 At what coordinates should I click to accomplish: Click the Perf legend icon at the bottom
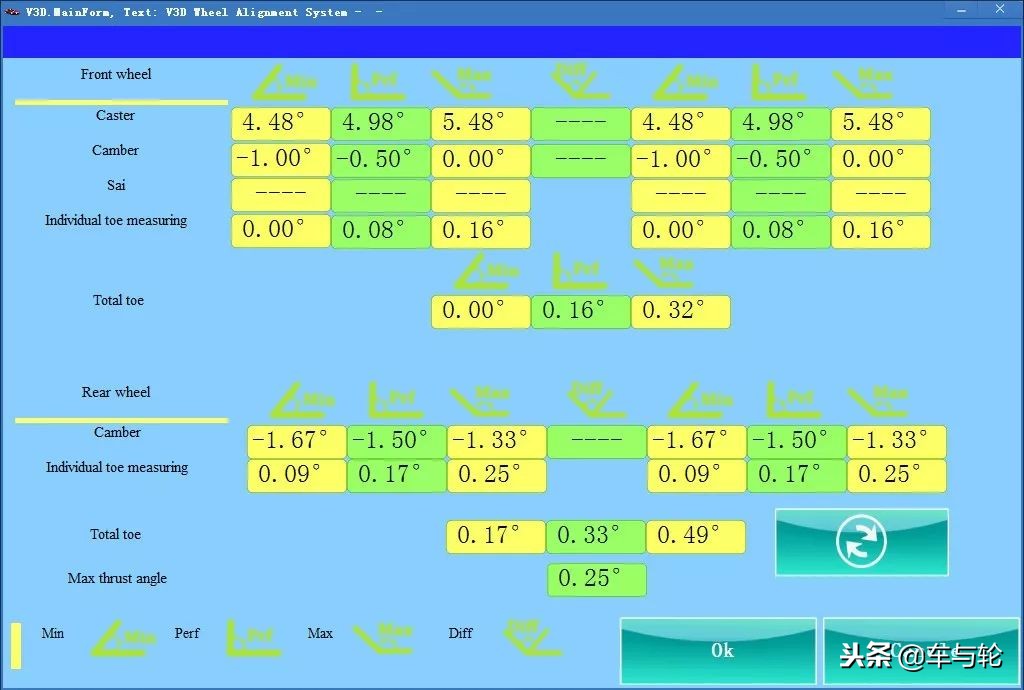(x=253, y=638)
